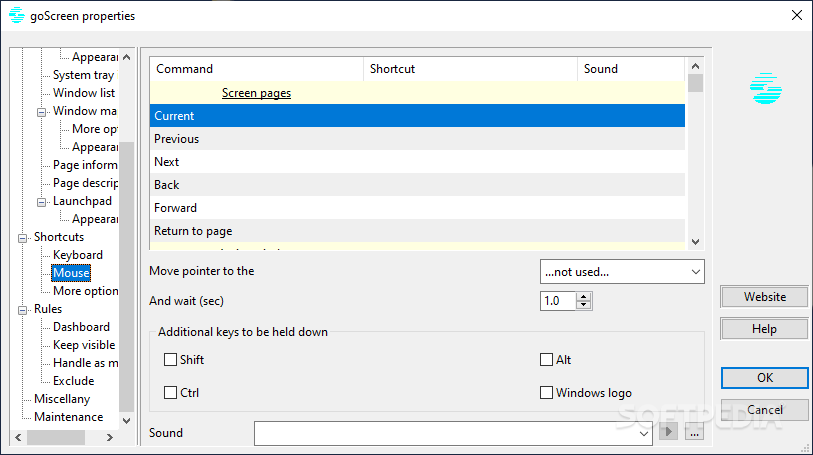Click tree panel scroll left arrow
813x455 pixels.
pyautogui.click(x=18, y=437)
